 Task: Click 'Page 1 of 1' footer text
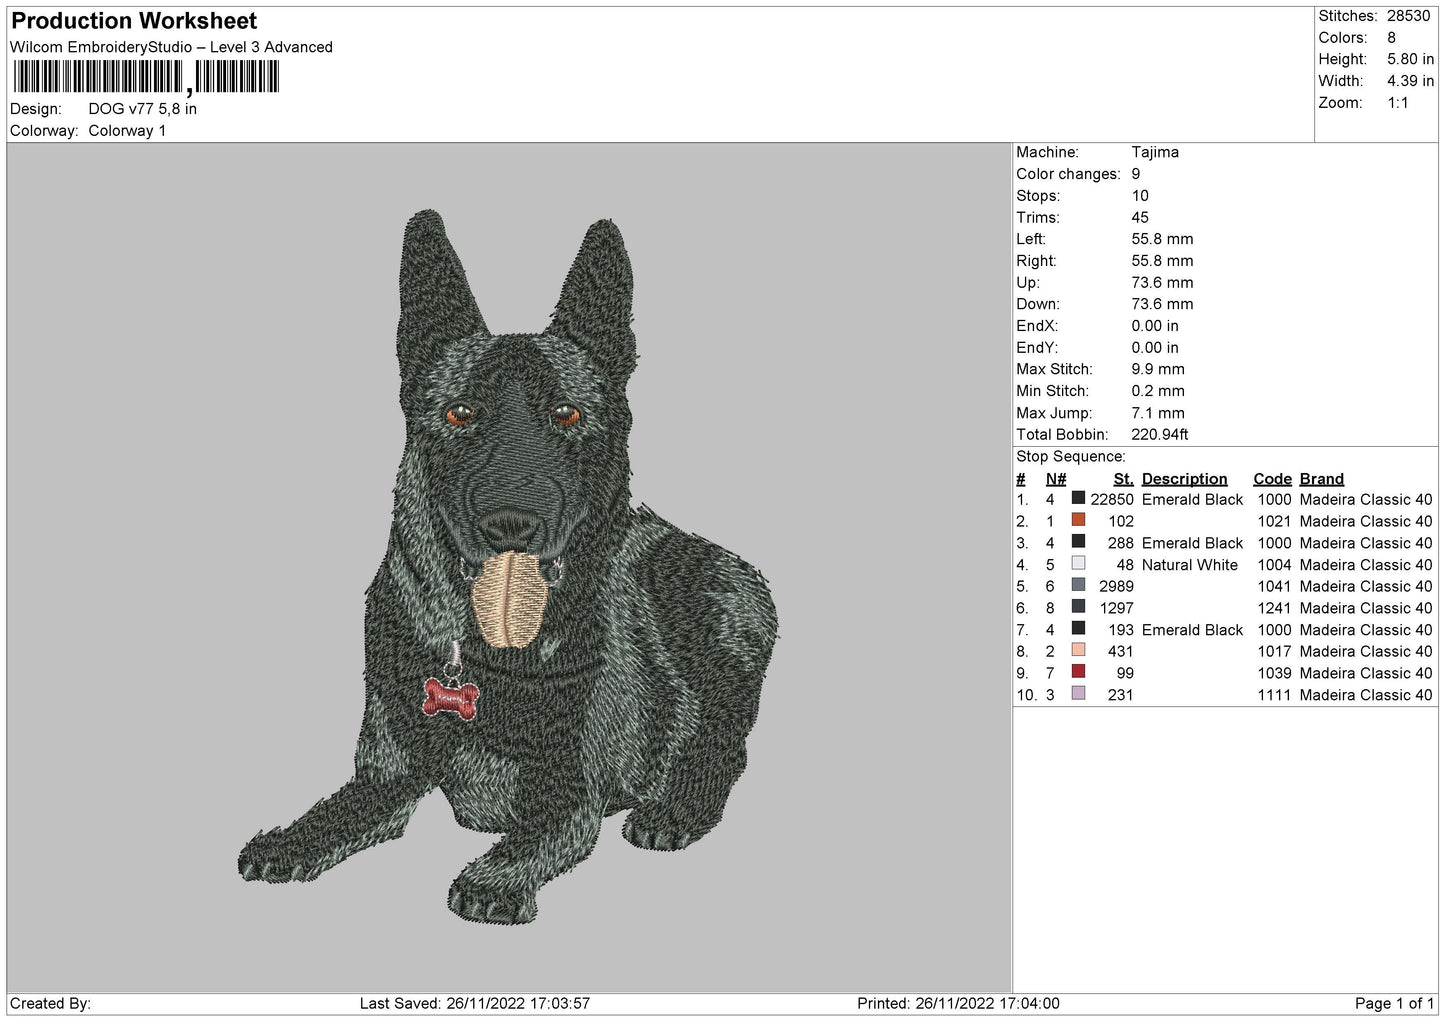tap(1395, 1004)
